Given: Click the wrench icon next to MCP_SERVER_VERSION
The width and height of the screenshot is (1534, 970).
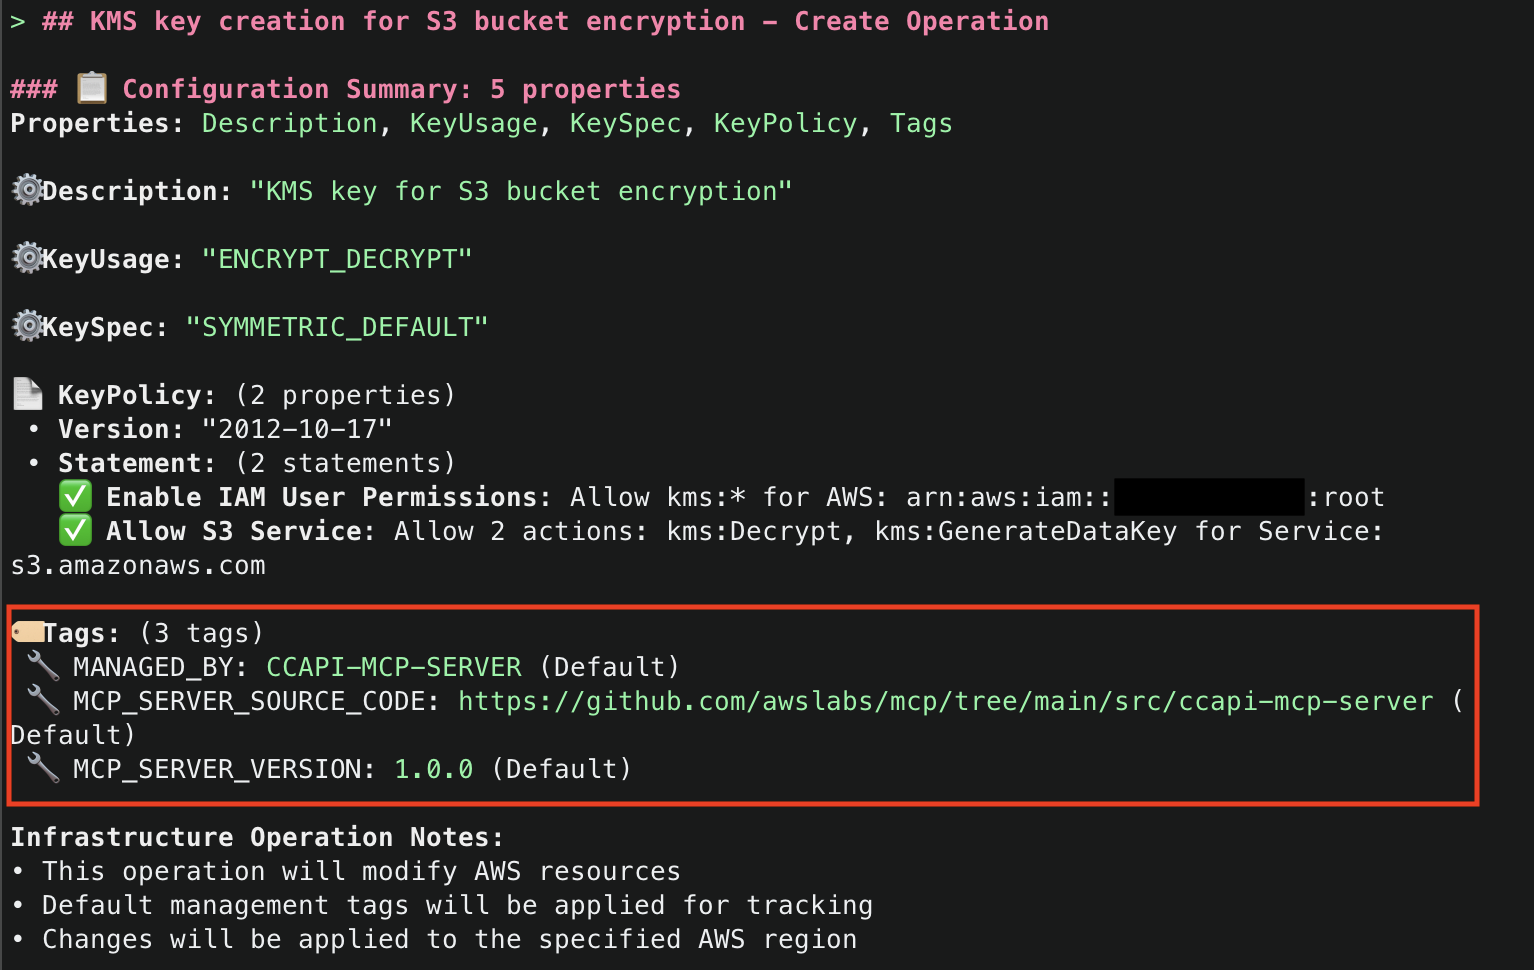Looking at the screenshot, I should point(43,767).
